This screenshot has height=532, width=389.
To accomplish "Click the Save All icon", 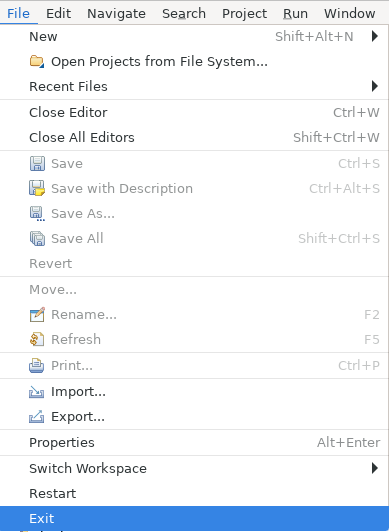I will point(37,239).
